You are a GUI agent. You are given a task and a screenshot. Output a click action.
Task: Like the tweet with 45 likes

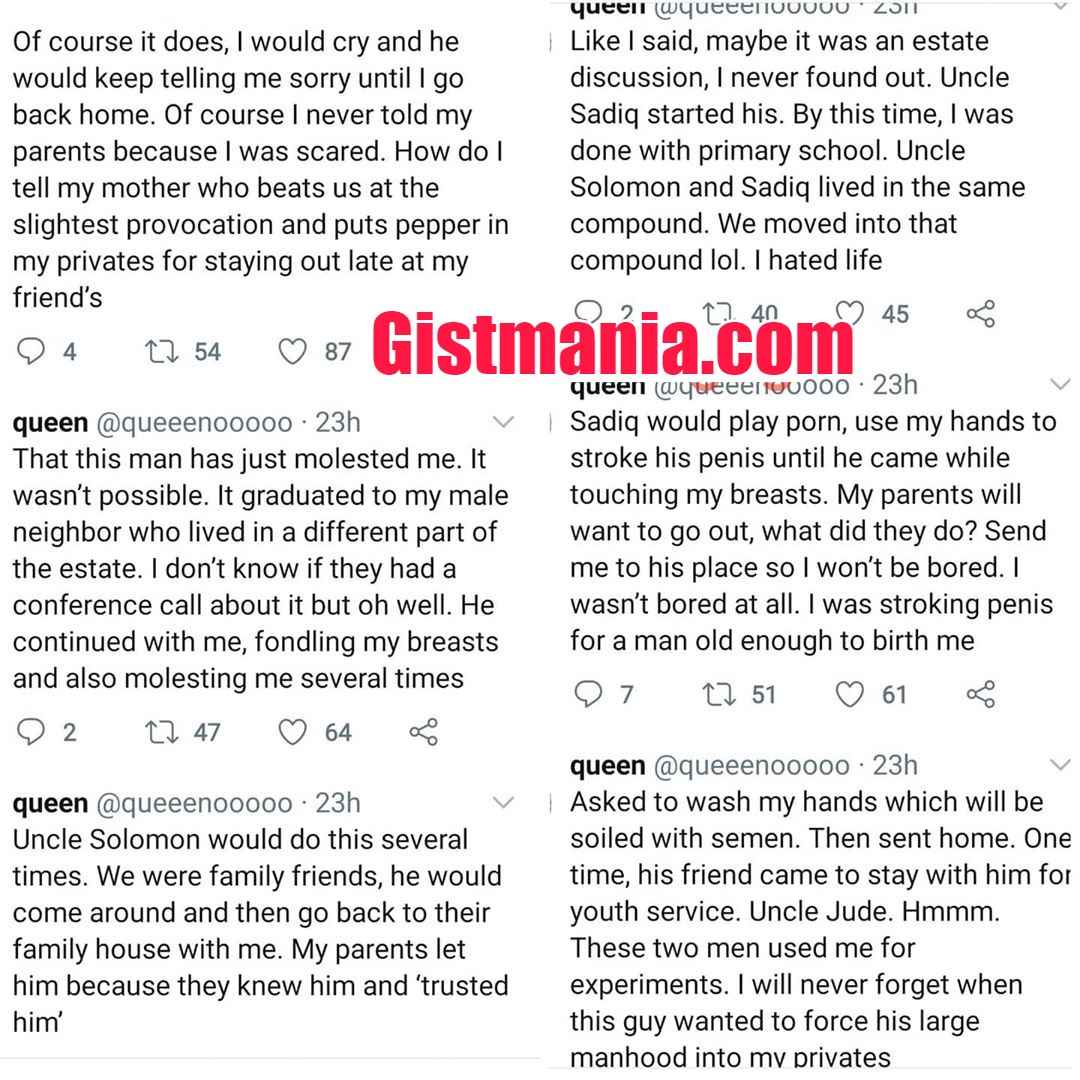pos(849,313)
